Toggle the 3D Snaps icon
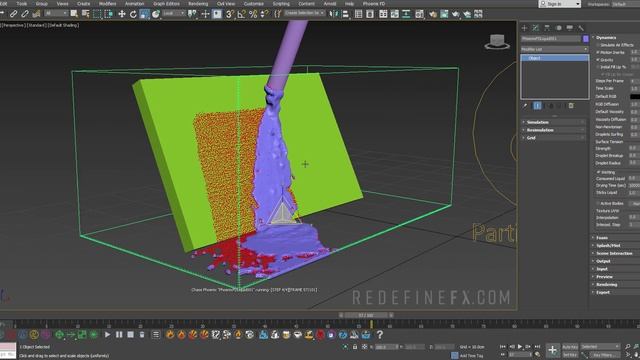The width and height of the screenshot is (640, 360). (230, 14)
